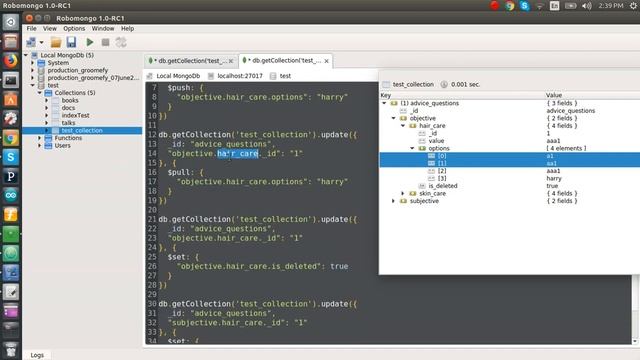Image resolution: width=640 pixels, height=360 pixels.
Task: Click the test database cylinder icon
Action: 41,85
